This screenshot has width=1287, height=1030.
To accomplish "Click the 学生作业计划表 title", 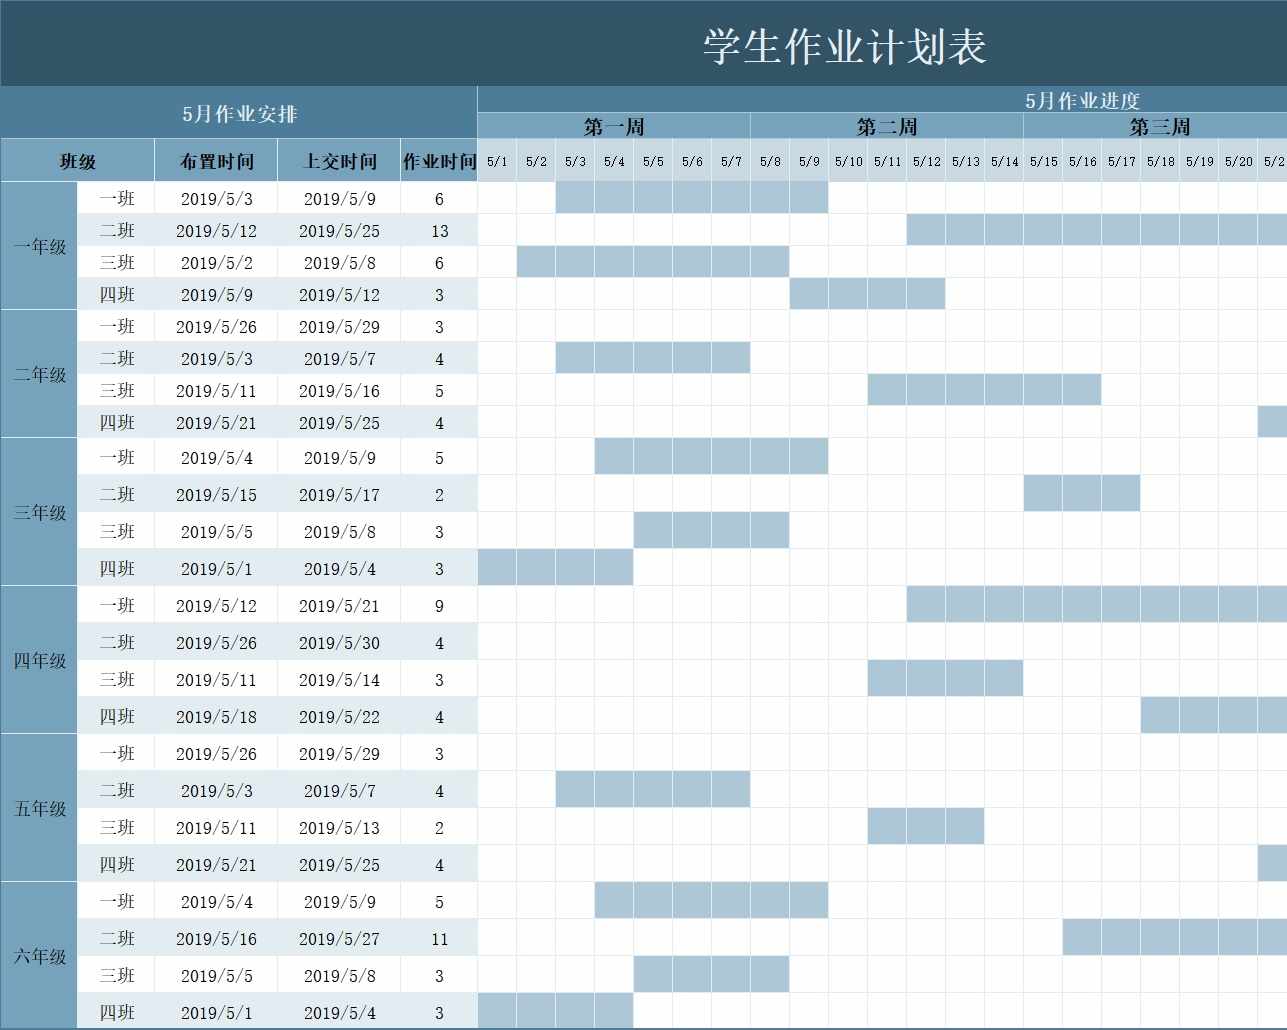I will [843, 44].
